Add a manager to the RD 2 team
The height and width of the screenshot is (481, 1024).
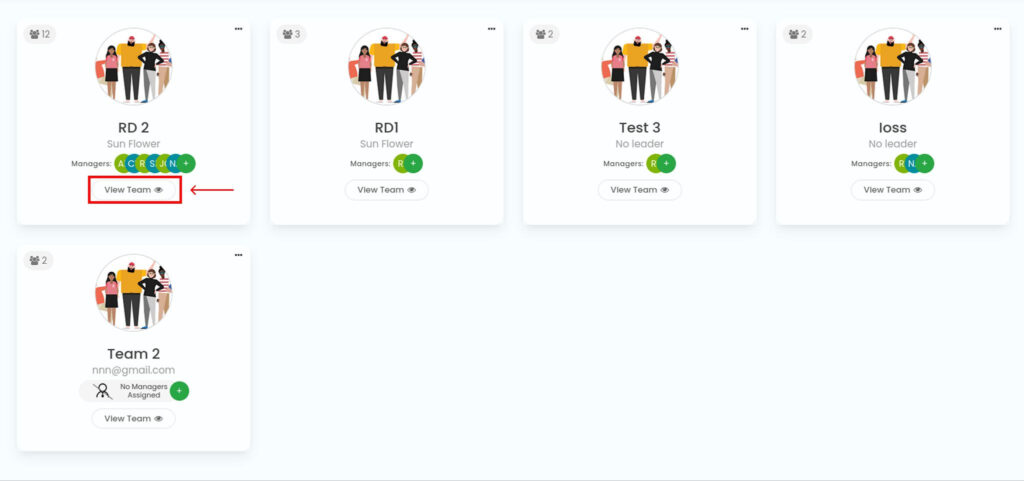(186, 164)
